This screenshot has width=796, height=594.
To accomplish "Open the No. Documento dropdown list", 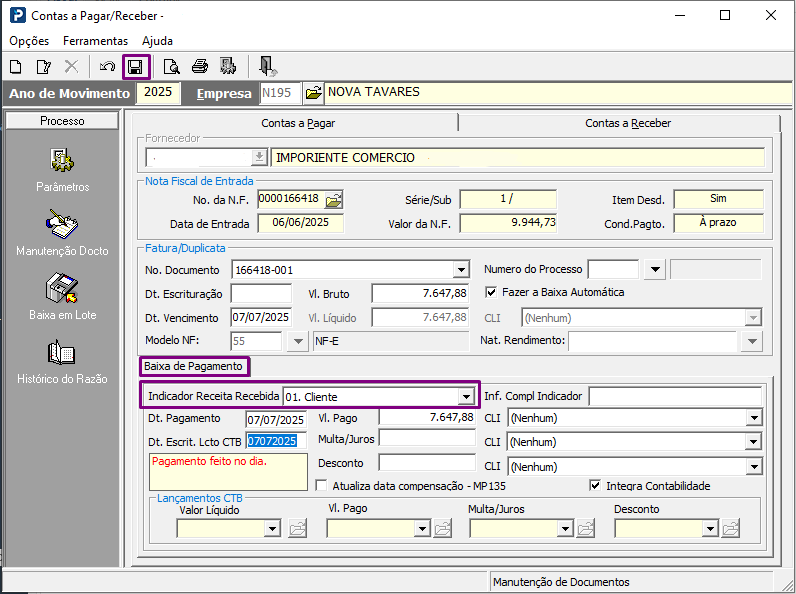I will [x=460, y=270].
